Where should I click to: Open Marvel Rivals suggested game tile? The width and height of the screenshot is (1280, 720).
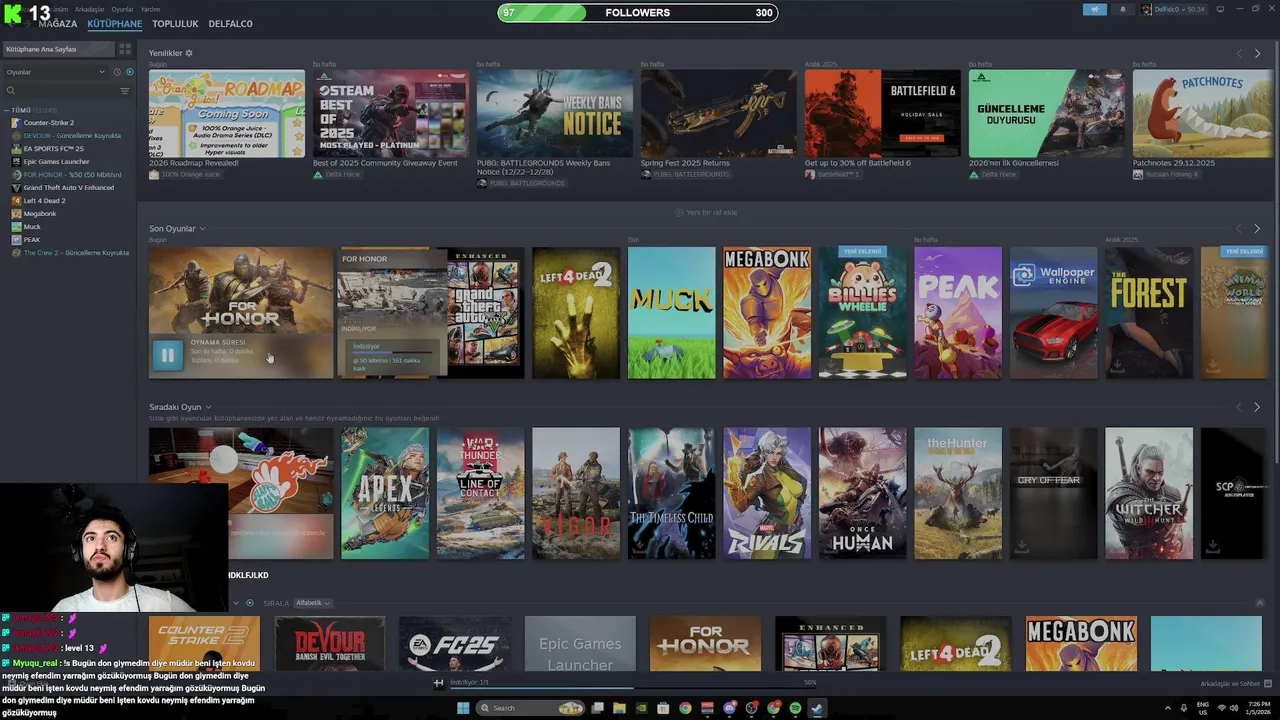point(767,494)
